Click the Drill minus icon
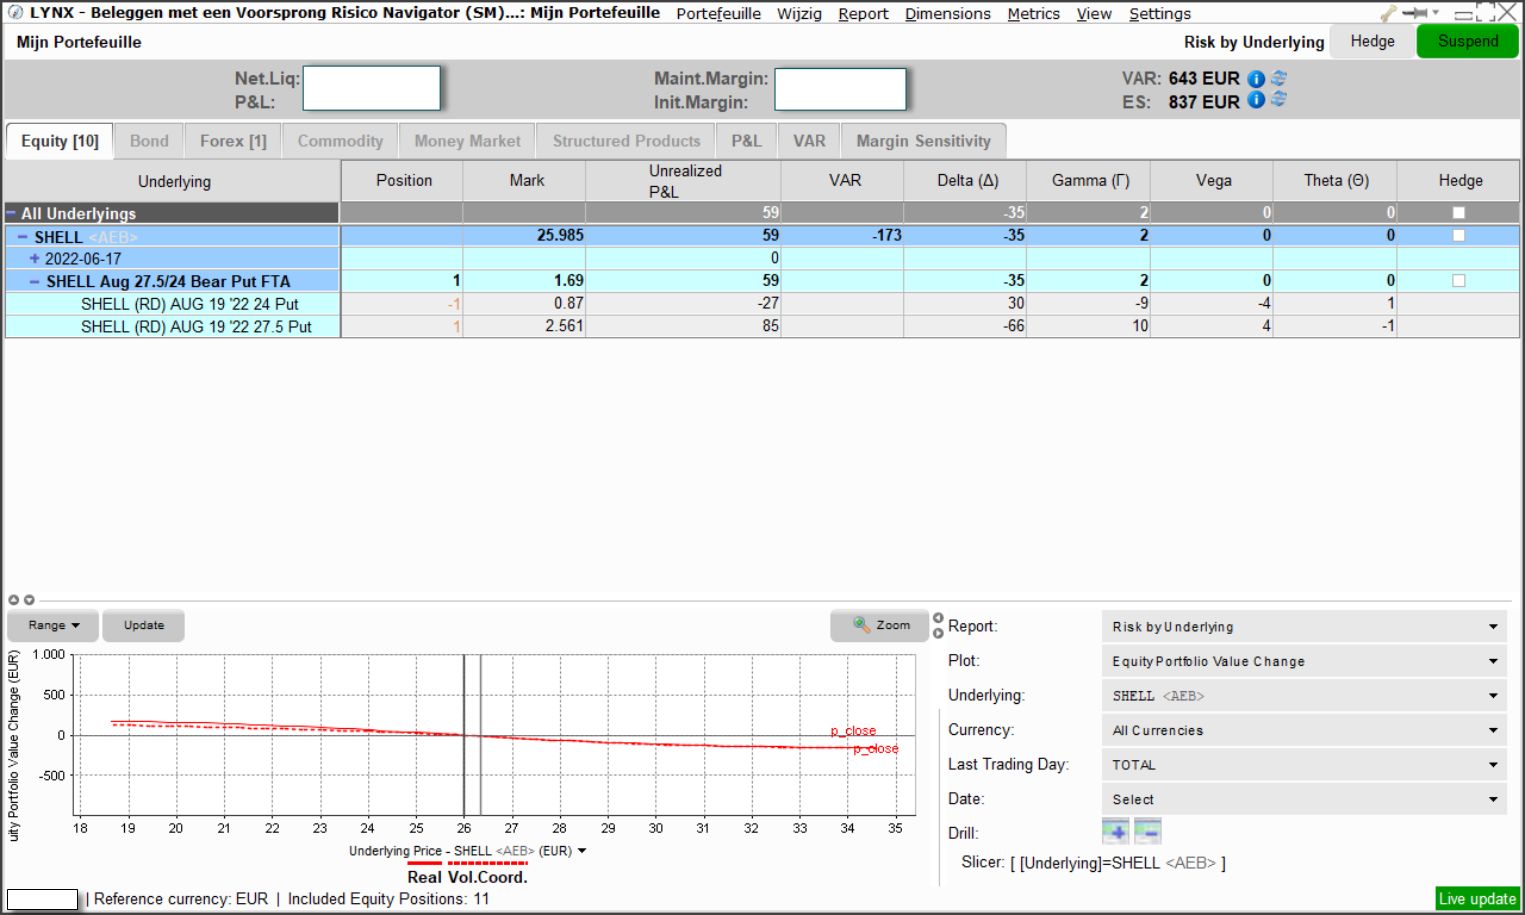 coord(1147,832)
